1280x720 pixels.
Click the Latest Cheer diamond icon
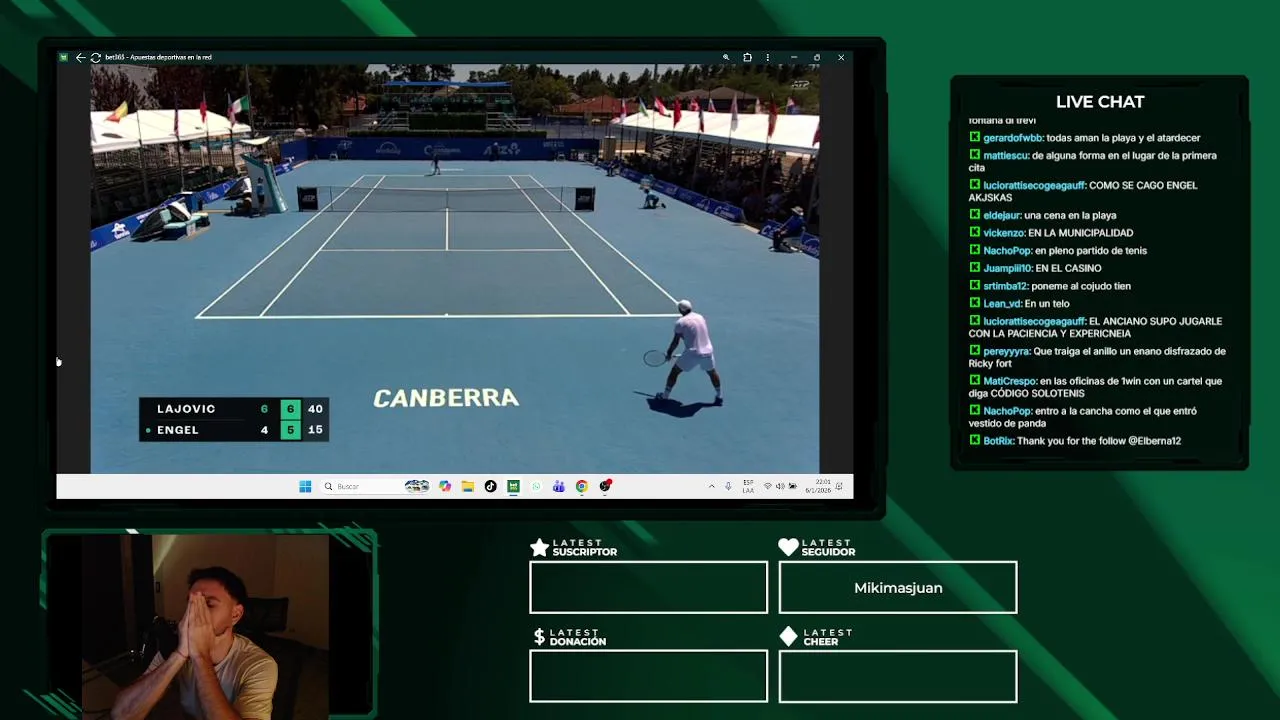(788, 636)
